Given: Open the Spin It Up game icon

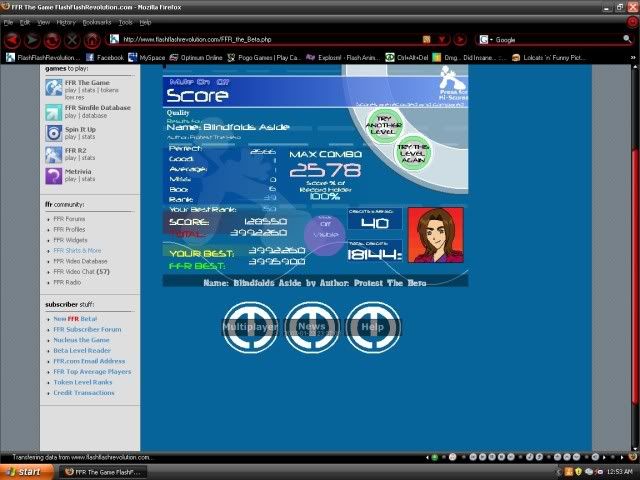Looking at the screenshot, I should click(x=53, y=132).
